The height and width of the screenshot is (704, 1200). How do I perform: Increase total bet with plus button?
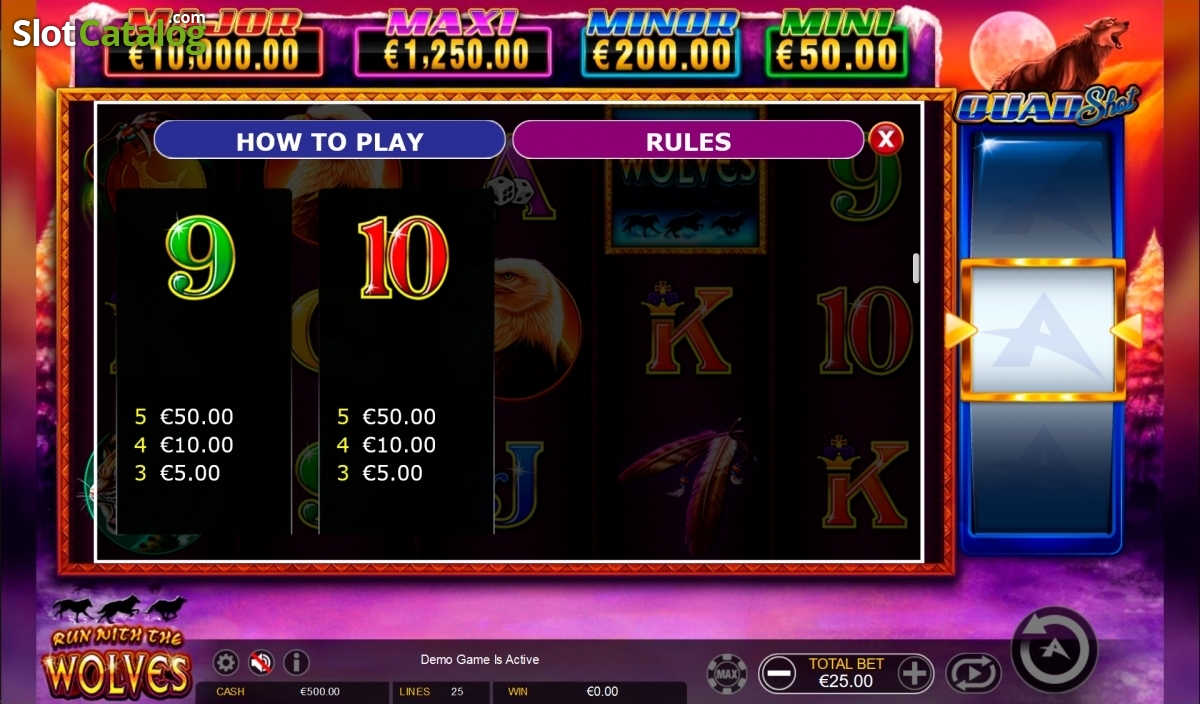(x=915, y=673)
